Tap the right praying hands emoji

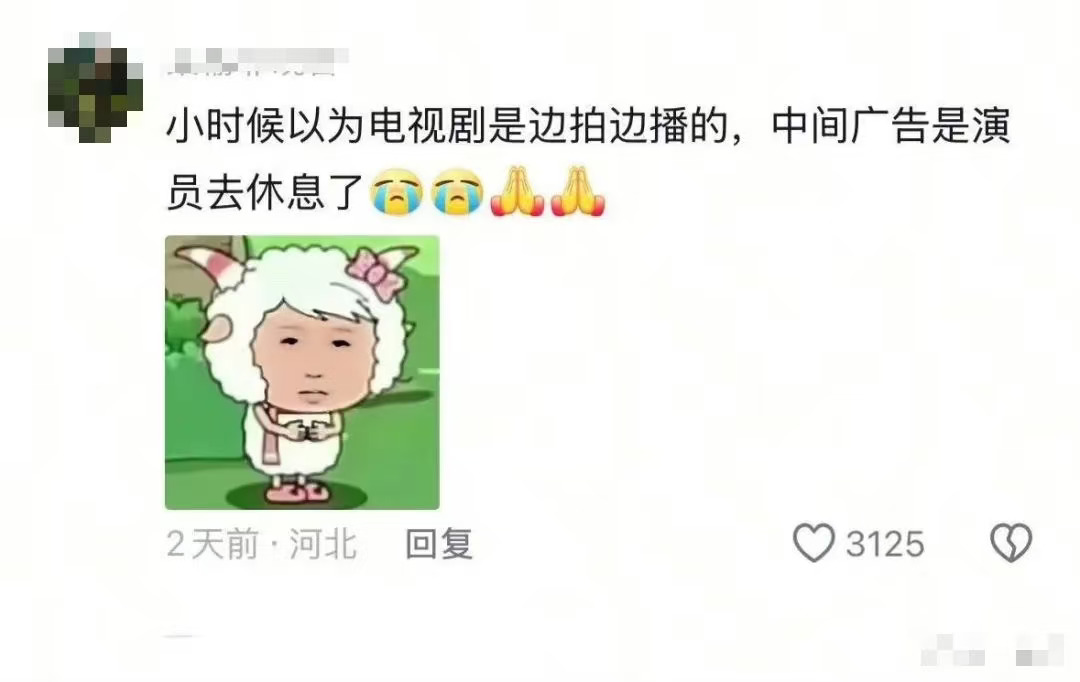point(578,192)
